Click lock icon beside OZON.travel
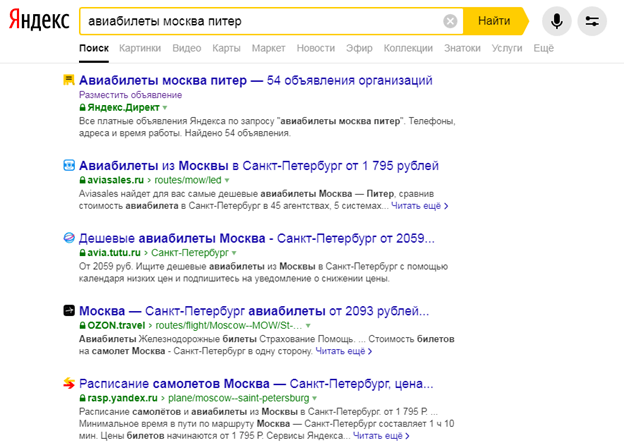The height and width of the screenshot is (443, 624). (x=82, y=326)
